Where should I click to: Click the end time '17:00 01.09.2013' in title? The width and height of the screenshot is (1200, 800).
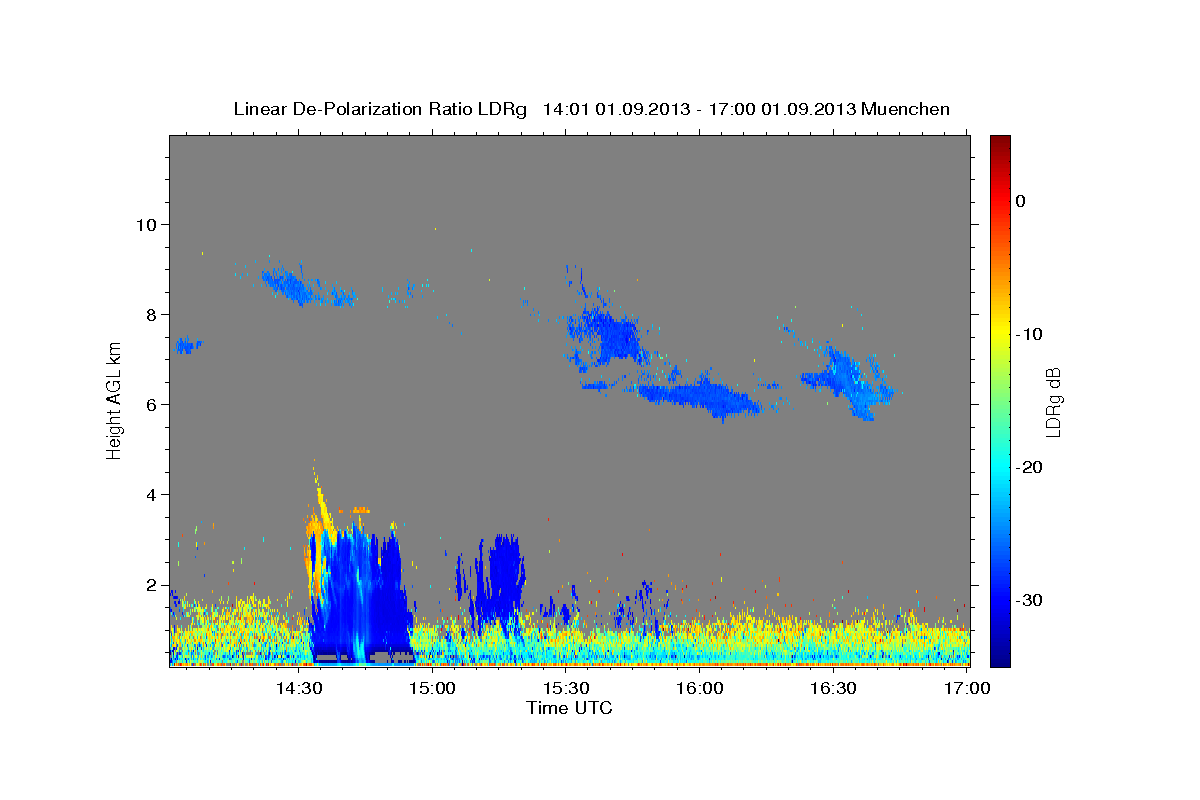point(782,109)
